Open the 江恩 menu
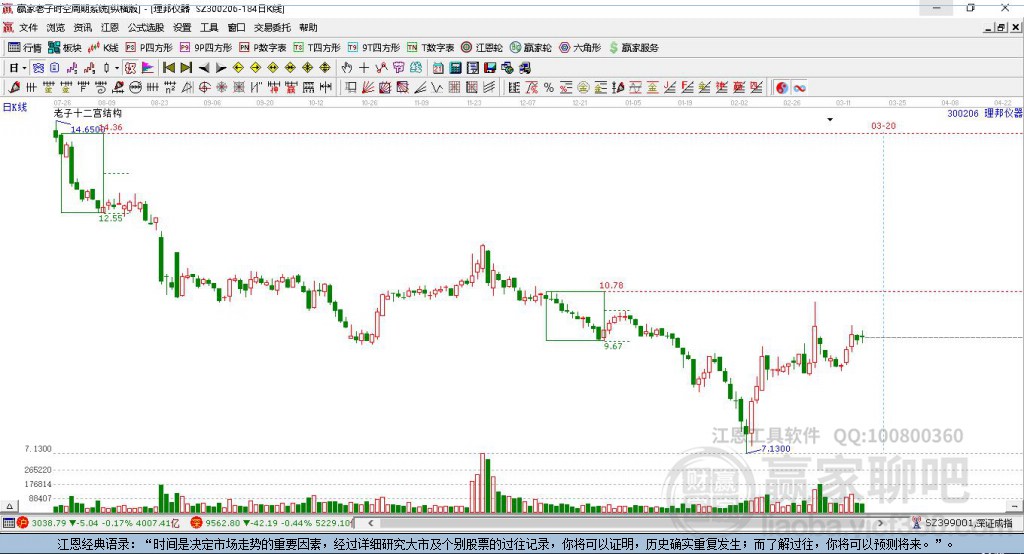Screen dimensions: 1024x554 click(110, 27)
